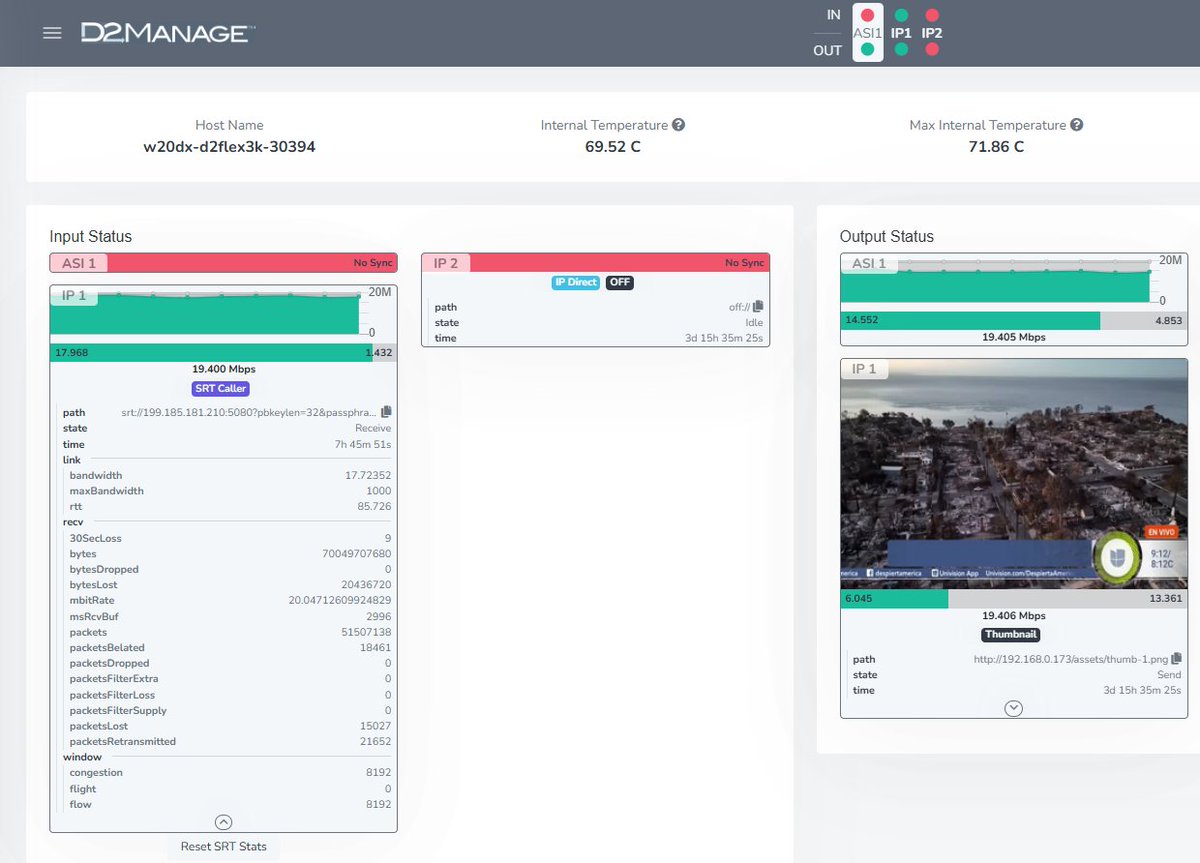Screen dimensions: 1200x863
Task: Click the bandwidth 17.72352 value
Action: click(x=368, y=475)
